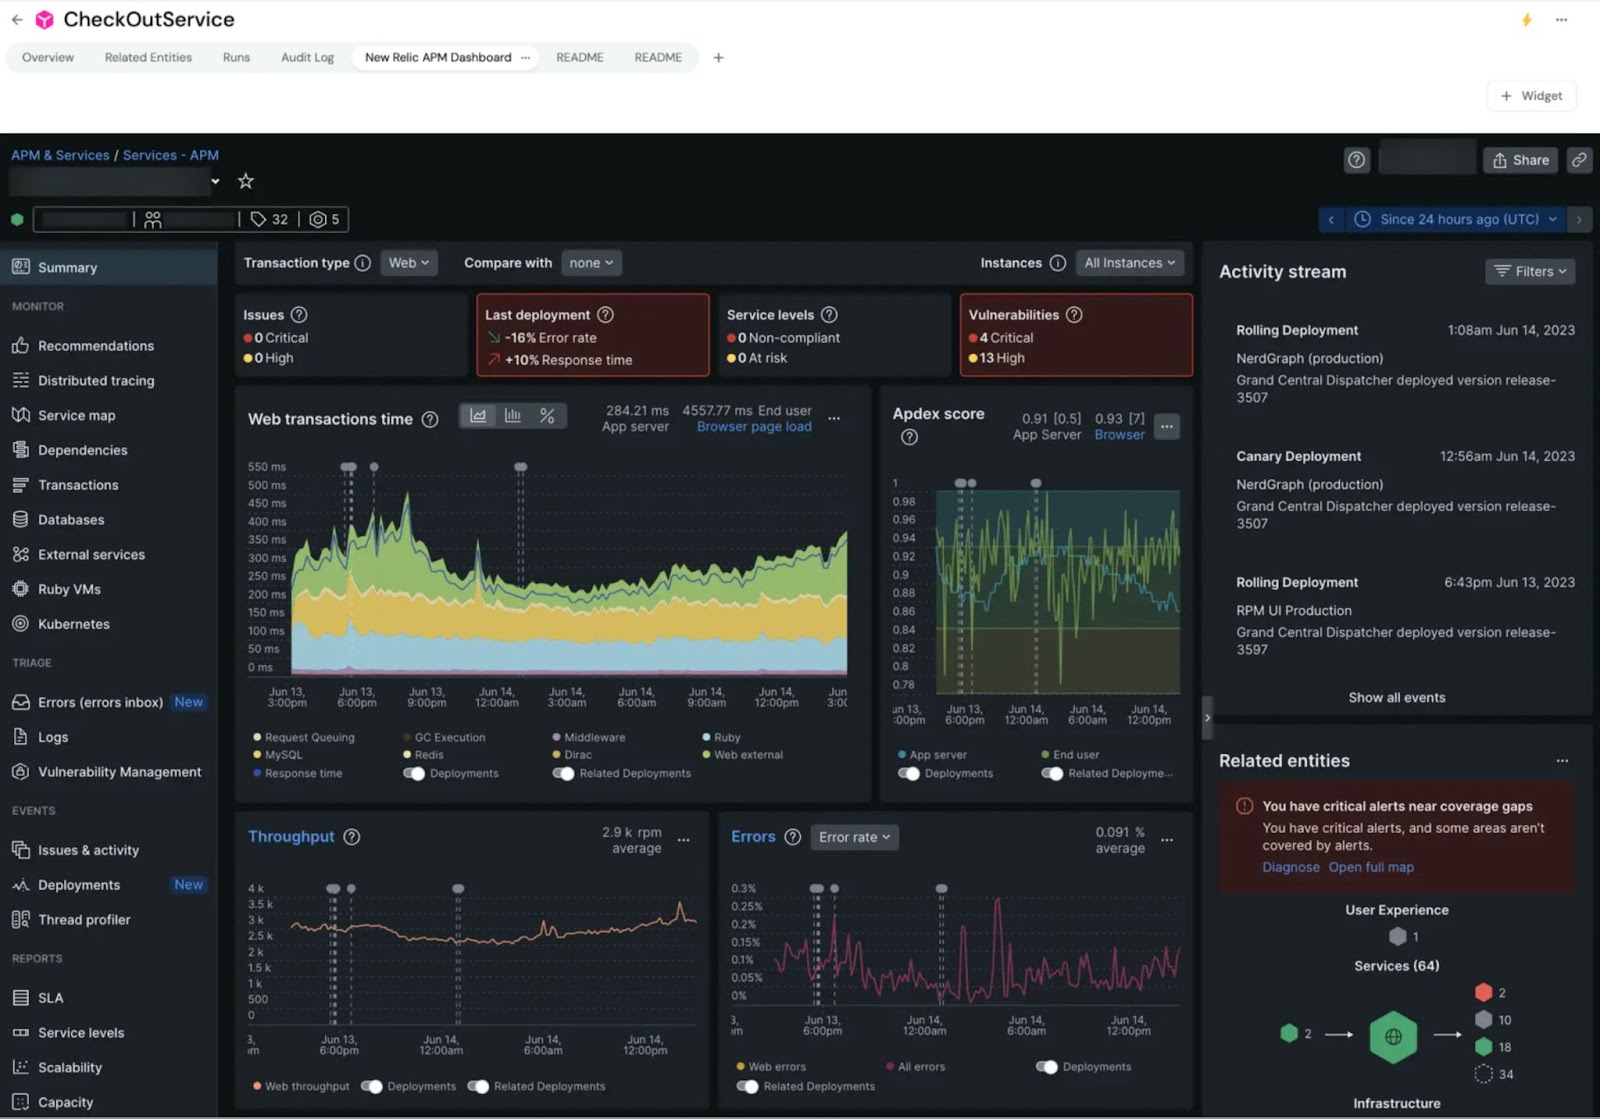Screen dimensions: 1600x1119
Task: Click Open full map link
Action: [1371, 868]
